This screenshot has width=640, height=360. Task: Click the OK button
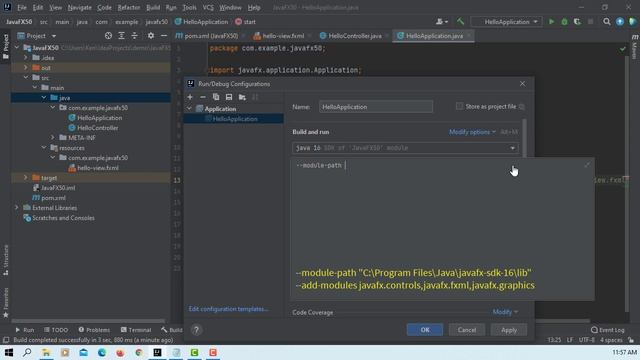pos(425,330)
